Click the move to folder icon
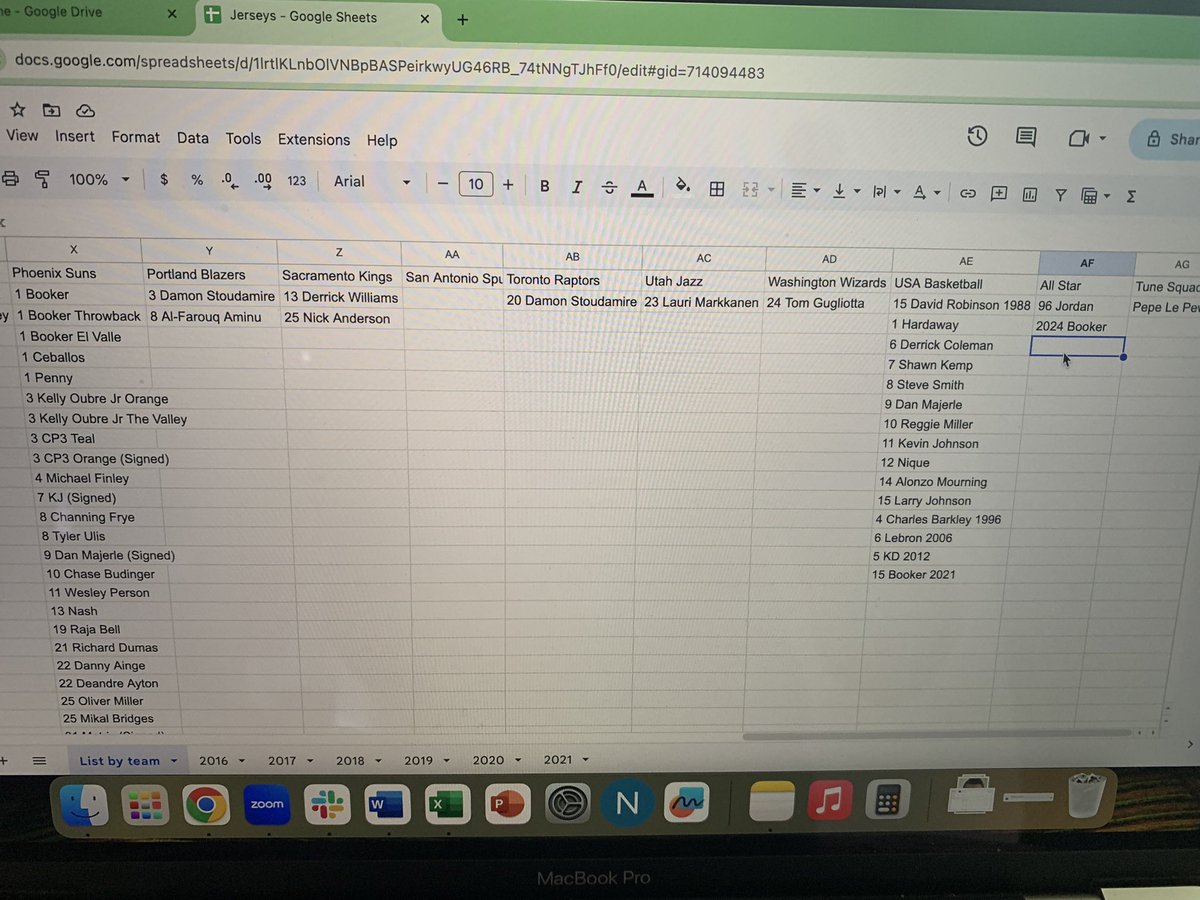This screenshot has width=1200, height=900. pos(51,109)
